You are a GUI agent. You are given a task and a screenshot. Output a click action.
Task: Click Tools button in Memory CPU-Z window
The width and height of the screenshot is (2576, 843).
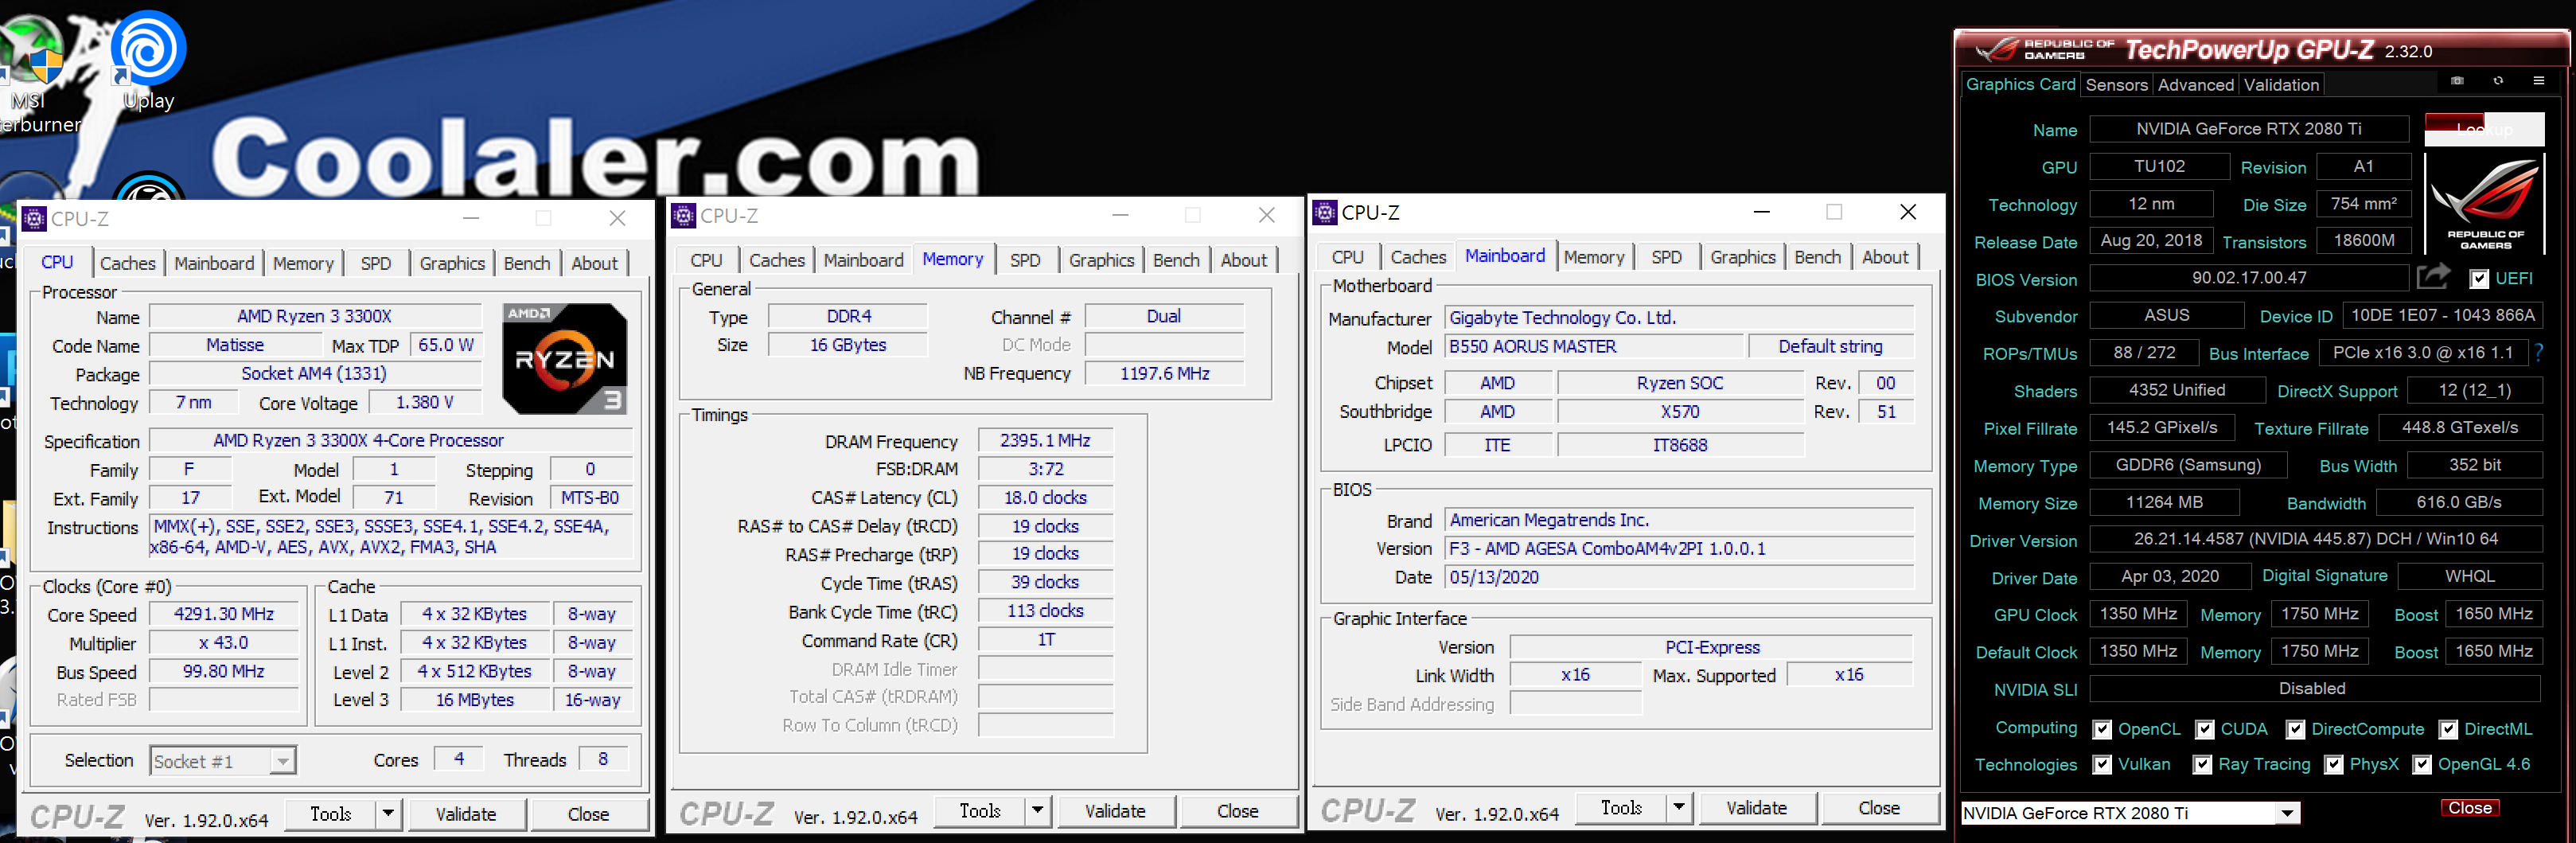click(x=980, y=811)
